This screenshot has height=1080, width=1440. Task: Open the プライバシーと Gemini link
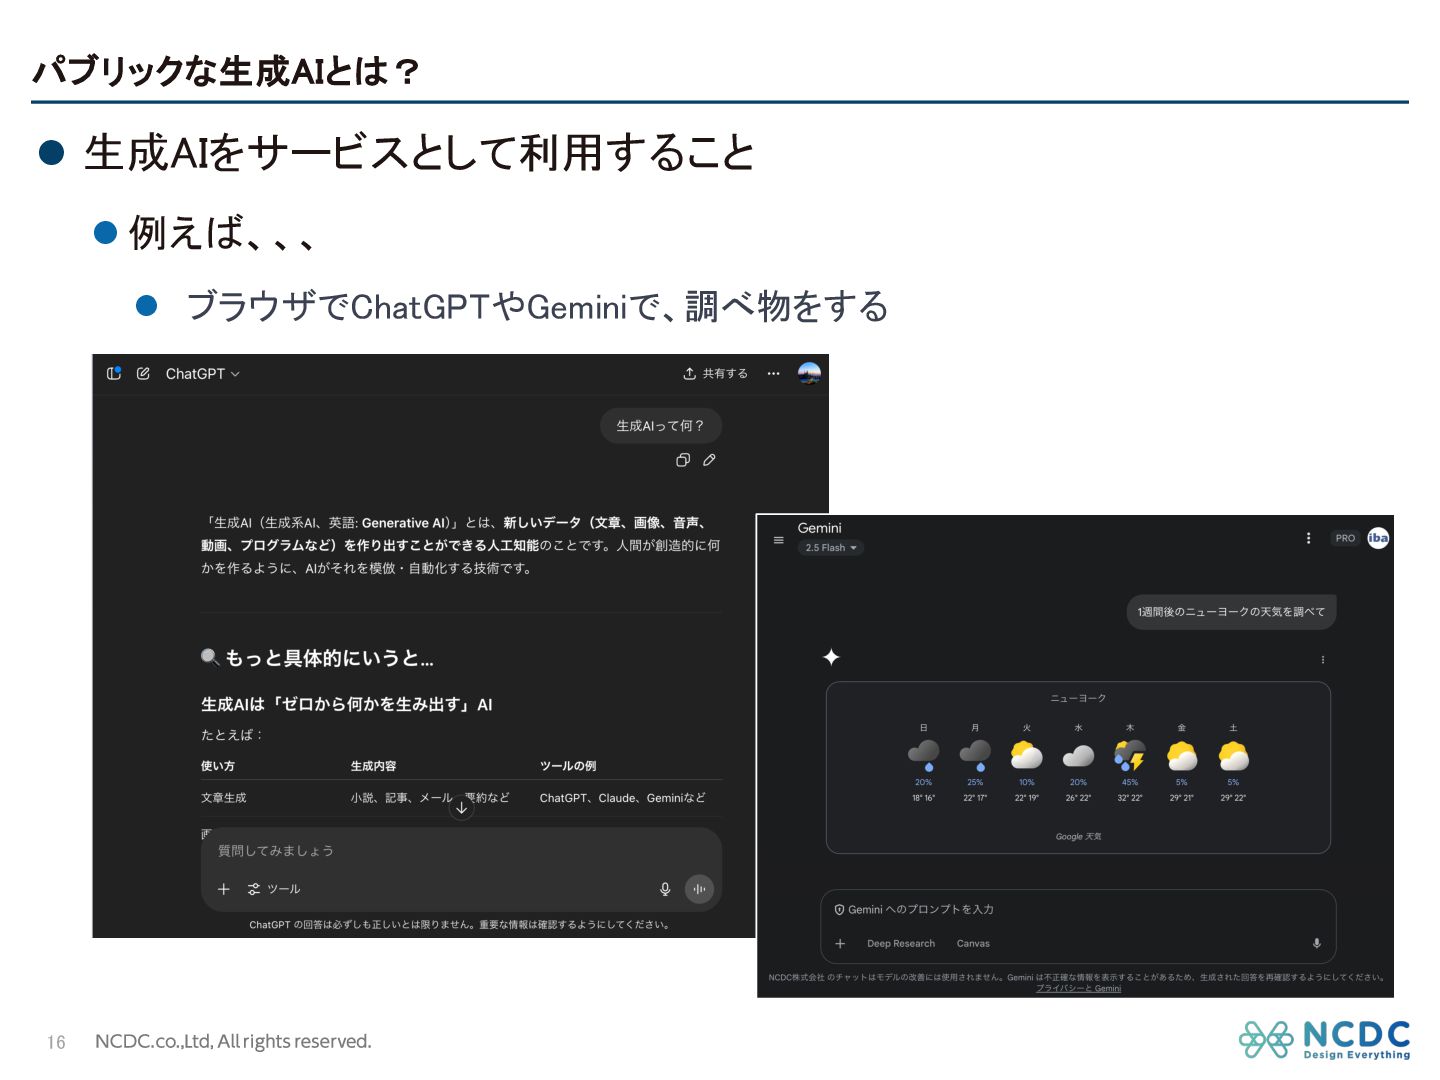[x=1078, y=988]
